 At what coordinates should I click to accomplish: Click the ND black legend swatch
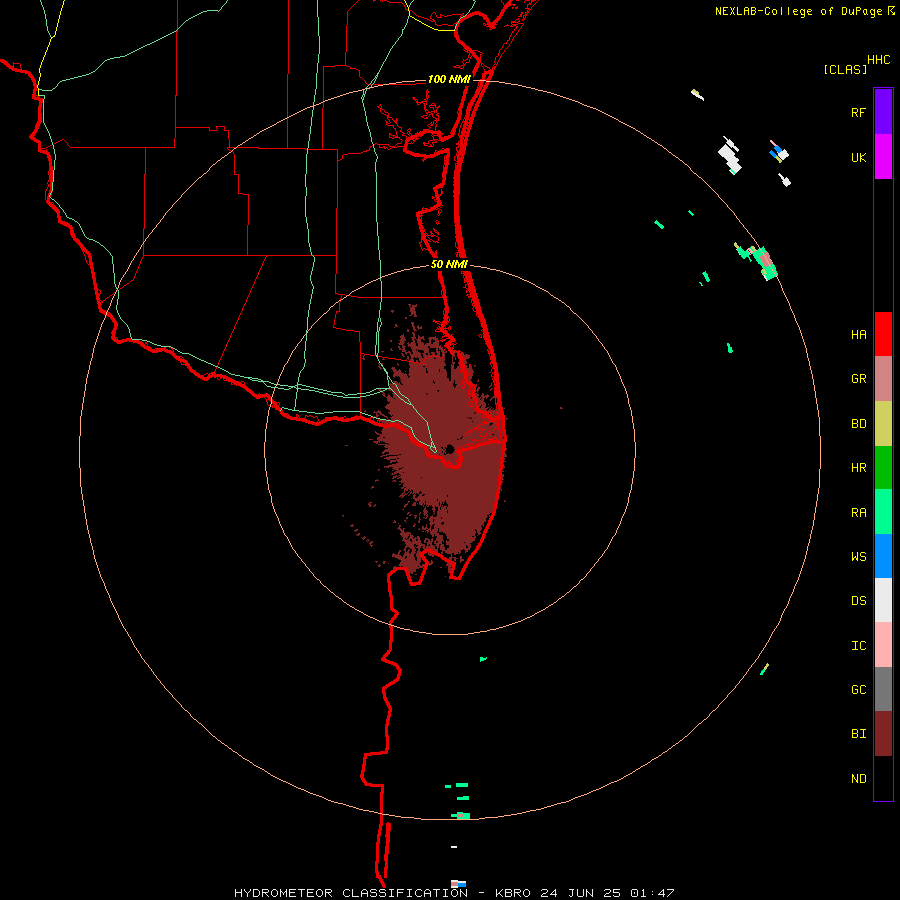(x=883, y=778)
